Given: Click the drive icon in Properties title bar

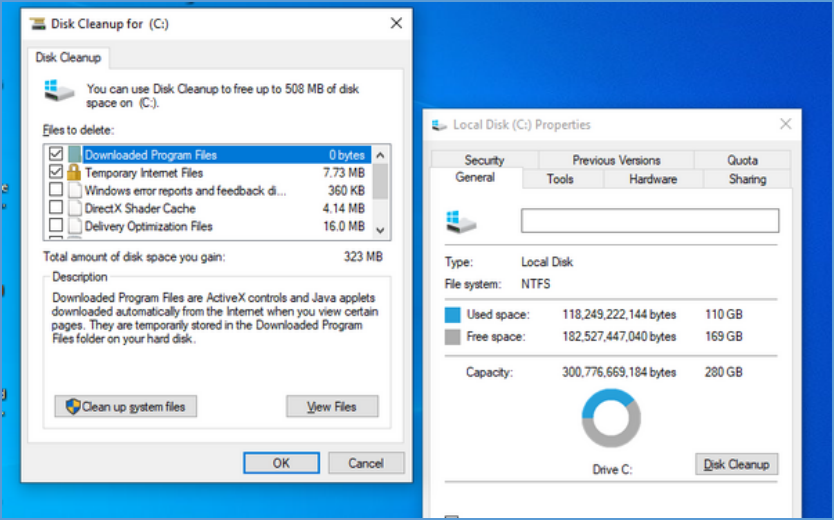Looking at the screenshot, I should click(439, 125).
